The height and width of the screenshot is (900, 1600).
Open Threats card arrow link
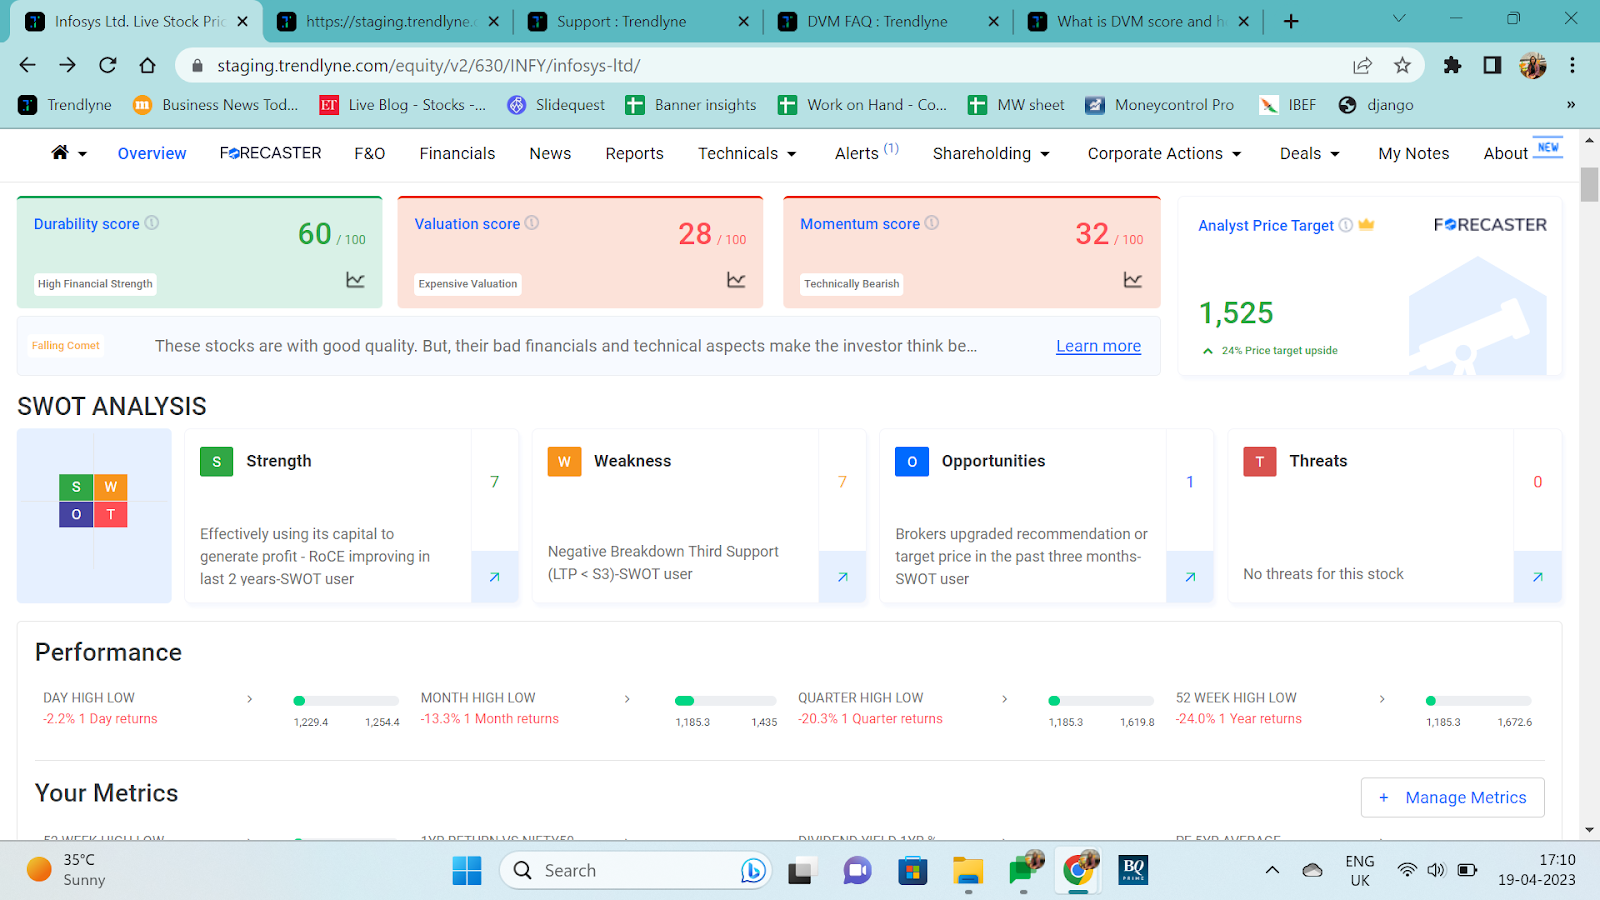[x=1538, y=577]
